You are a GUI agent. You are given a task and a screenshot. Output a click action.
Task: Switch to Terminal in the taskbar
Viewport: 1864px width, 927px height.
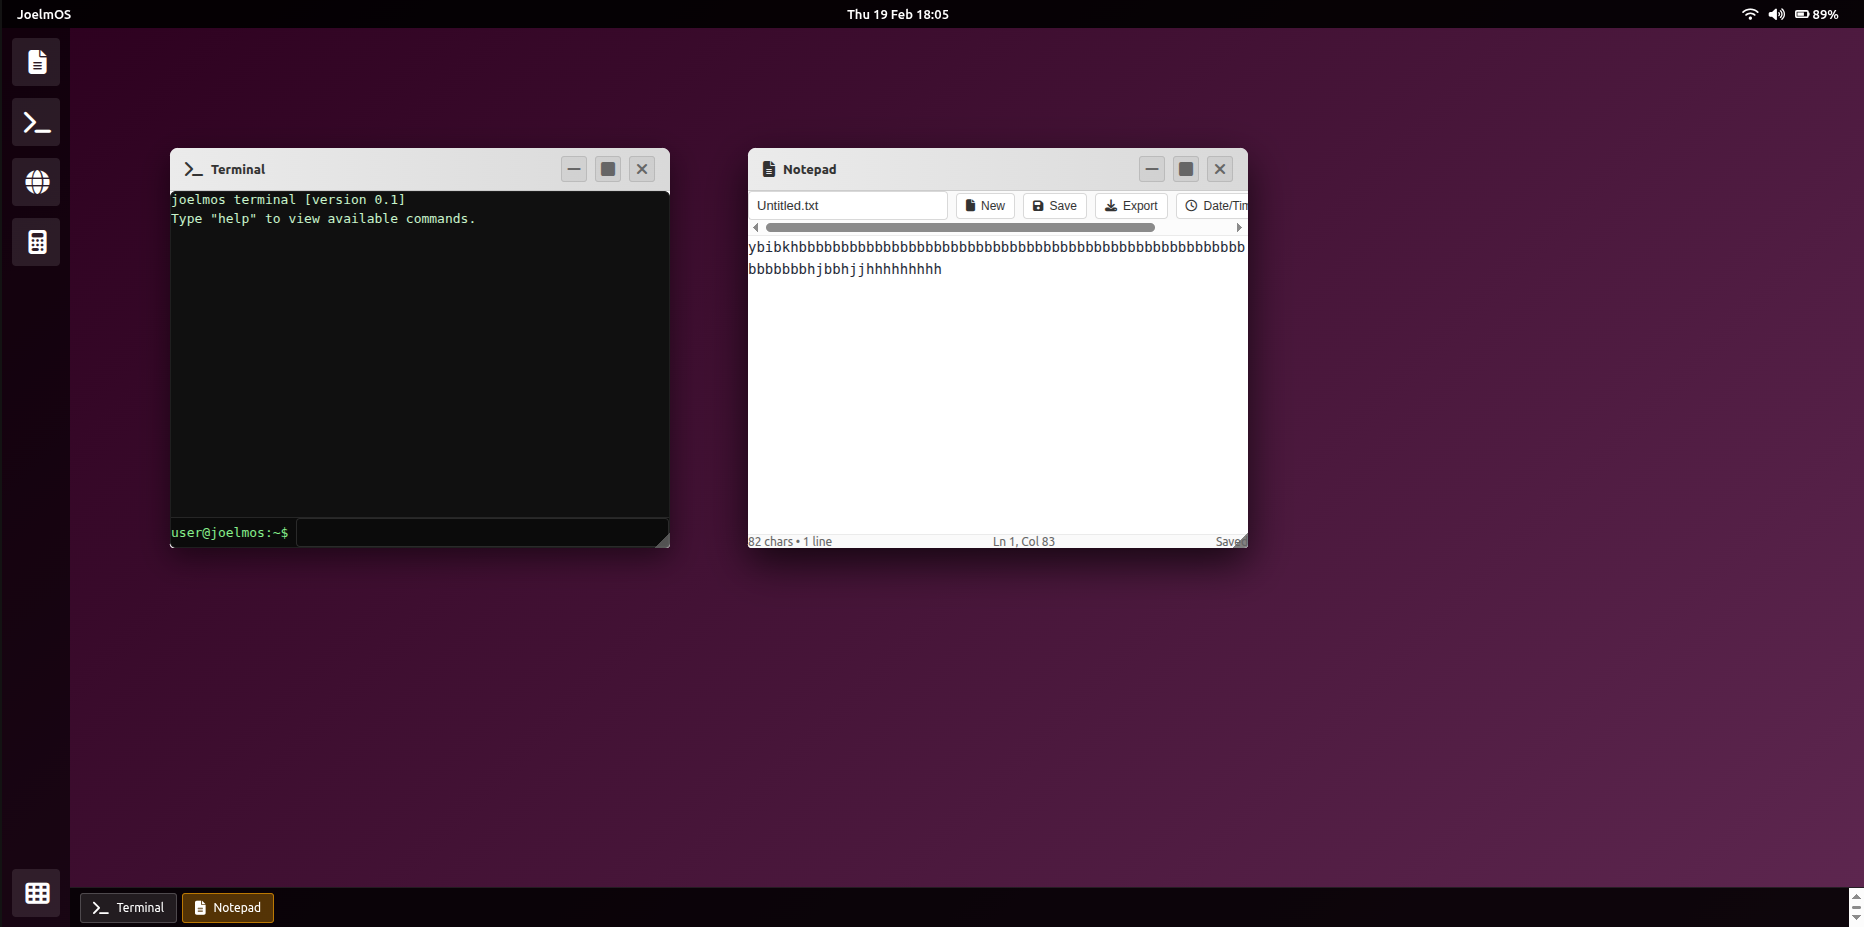pyautogui.click(x=128, y=908)
